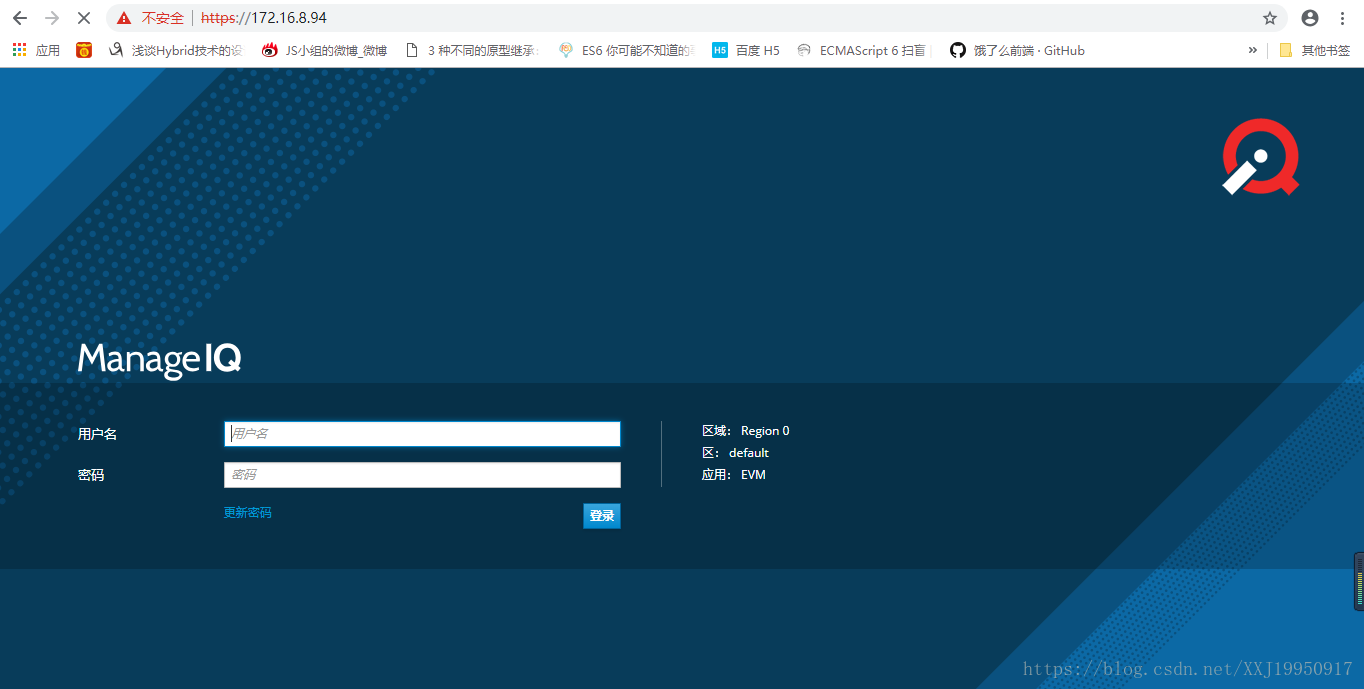The width and height of the screenshot is (1364, 689).
Task: Go back with the browser back arrow
Action: pyautogui.click(x=20, y=18)
